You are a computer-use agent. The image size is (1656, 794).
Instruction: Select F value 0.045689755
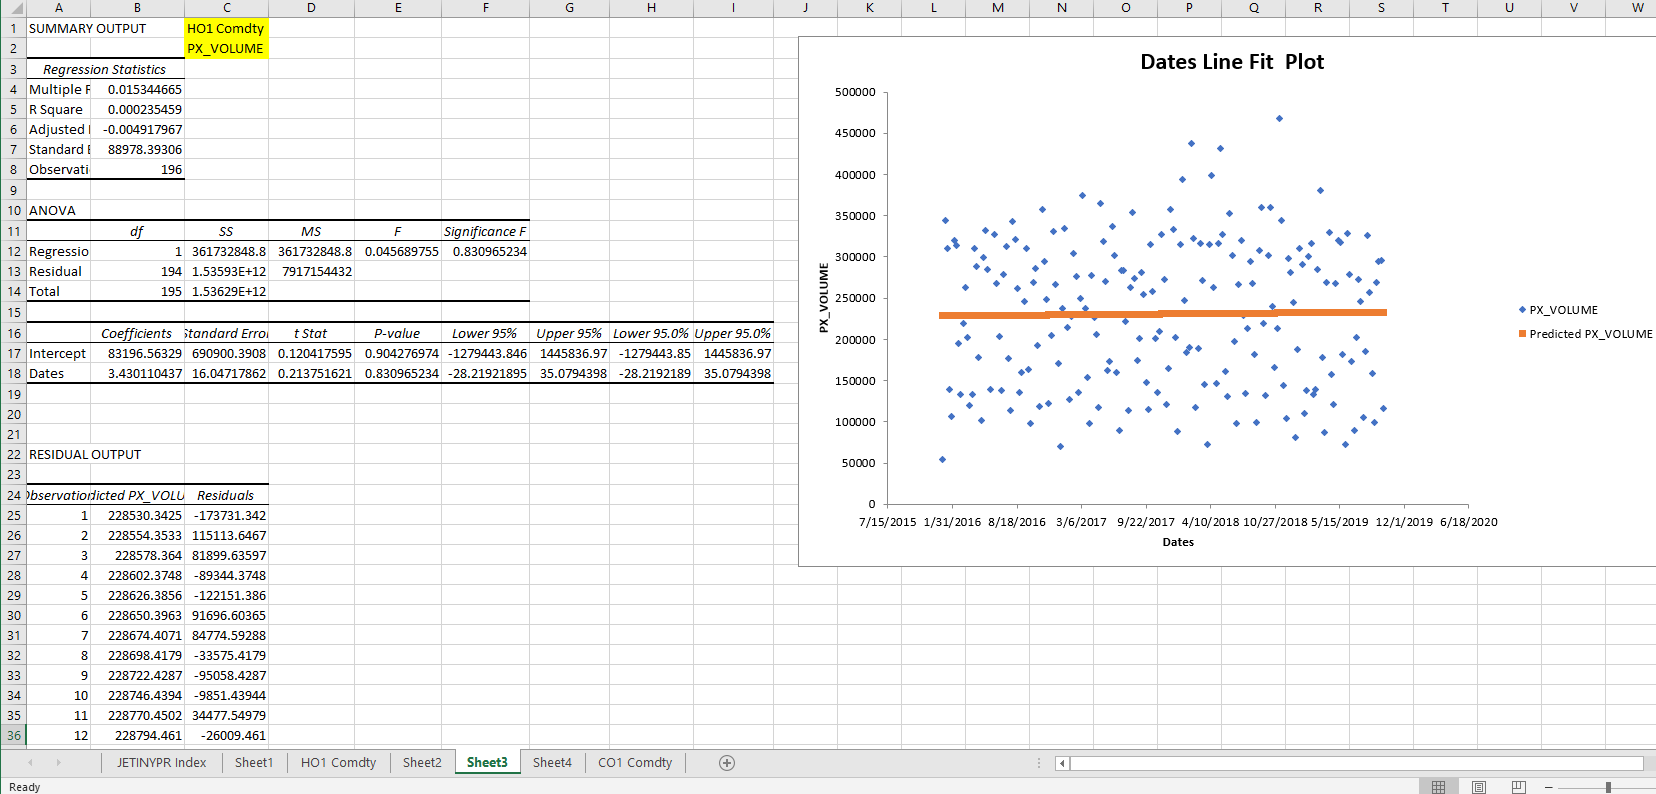398,252
